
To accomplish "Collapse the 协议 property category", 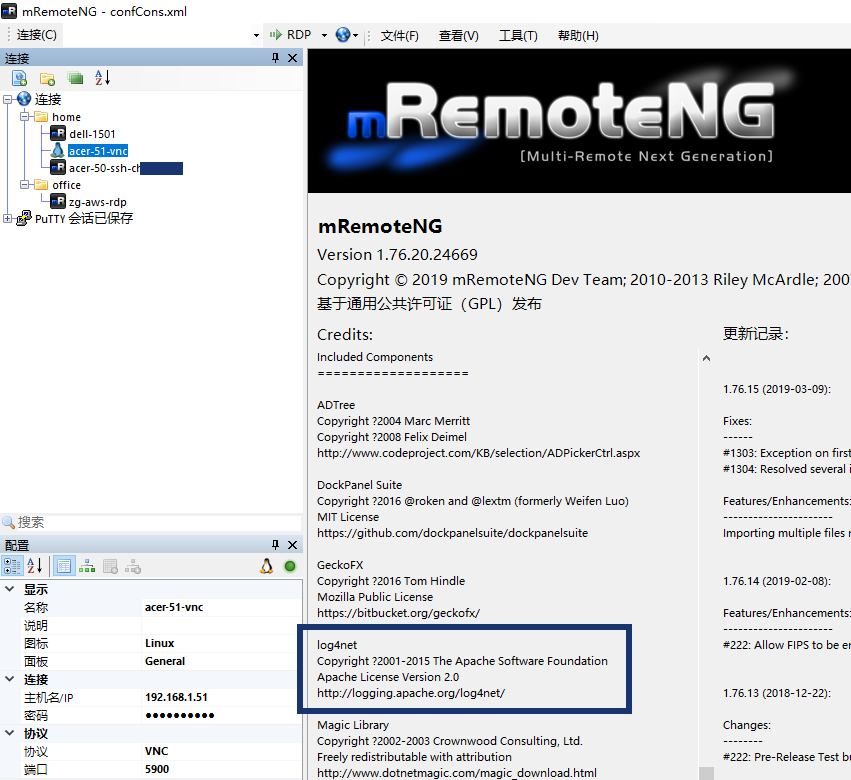I will pyautogui.click(x=10, y=733).
